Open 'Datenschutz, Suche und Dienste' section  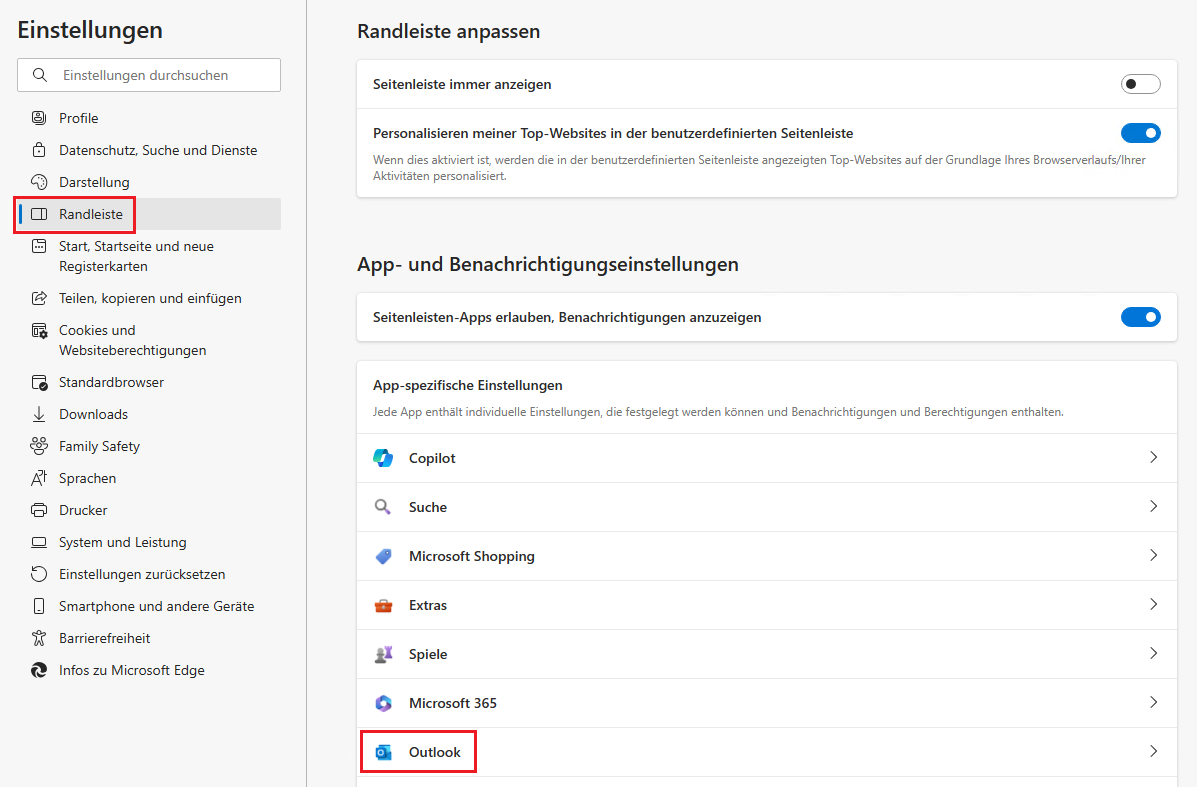point(158,150)
